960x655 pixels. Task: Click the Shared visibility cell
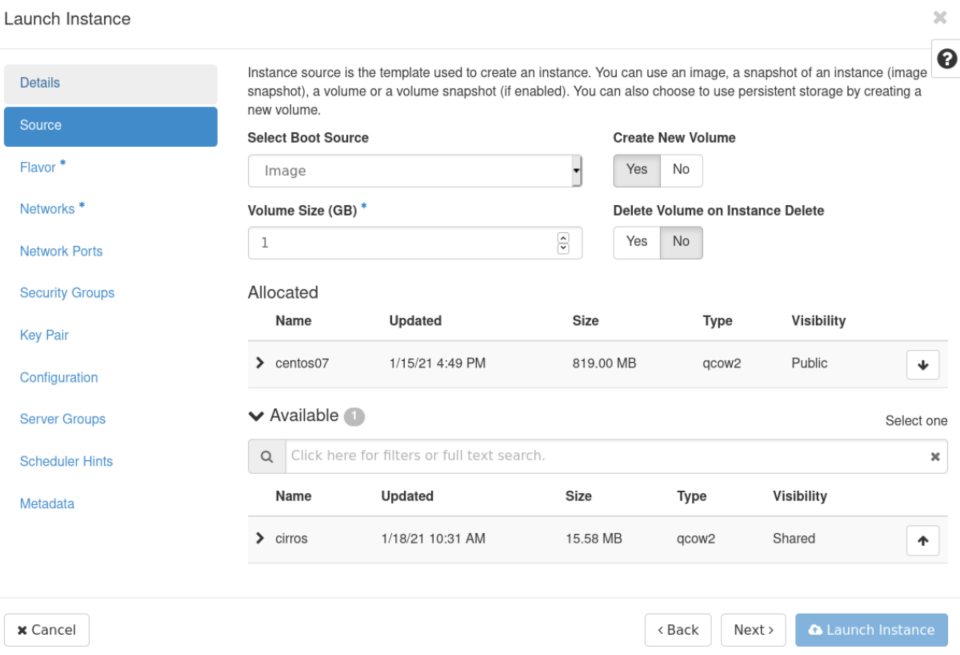(793, 539)
